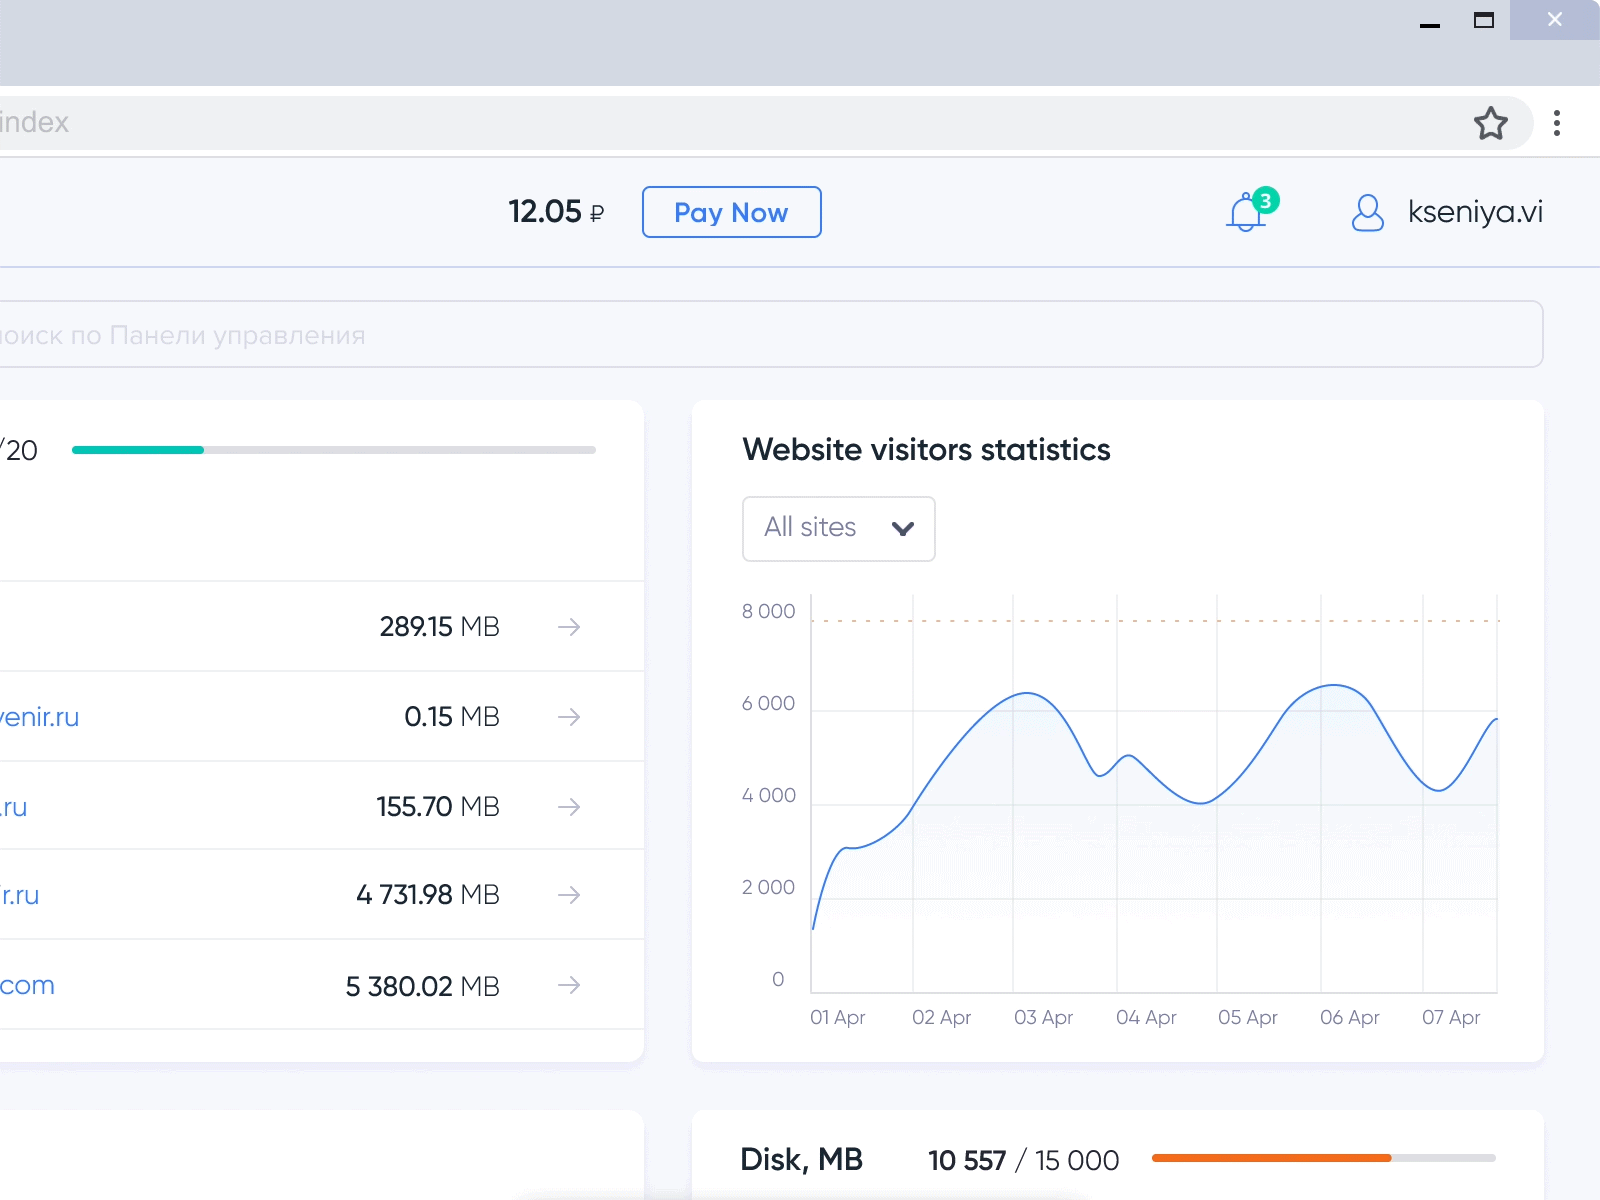This screenshot has height=1200, width=1600.
Task: Click inside the browser address bar
Action: point(700,122)
